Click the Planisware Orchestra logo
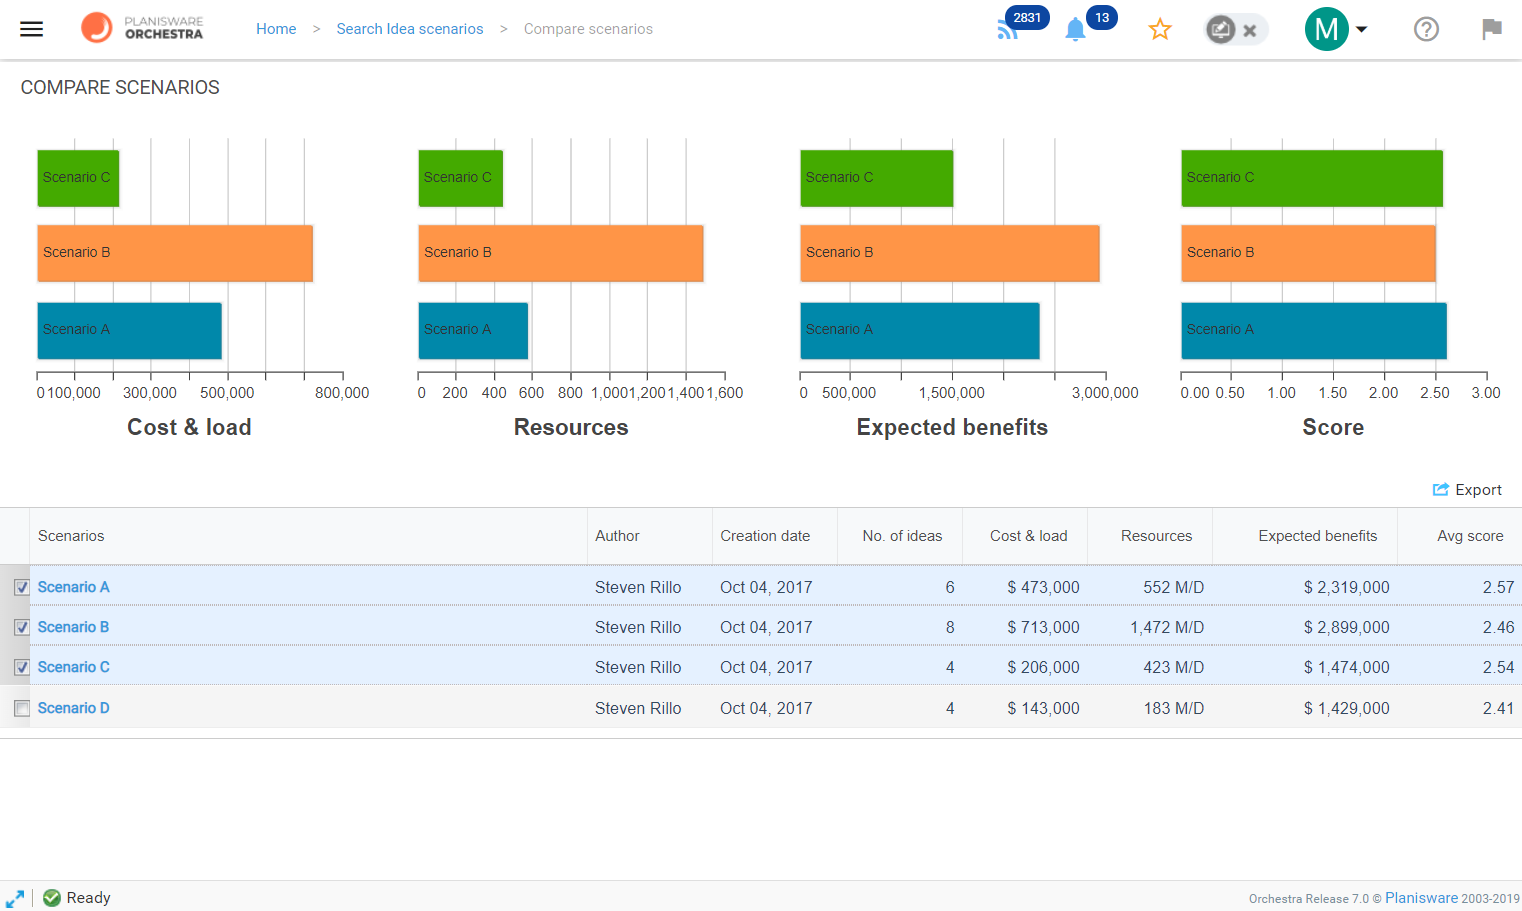Viewport: 1522px width, 911px height. (x=143, y=28)
